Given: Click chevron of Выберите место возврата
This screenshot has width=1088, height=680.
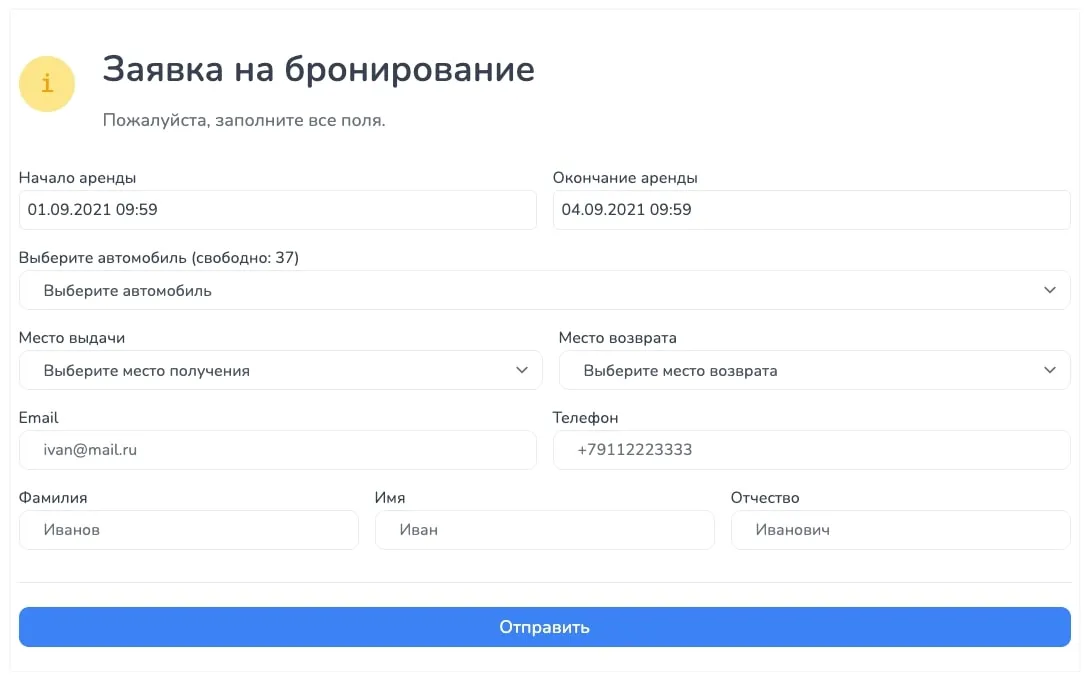Looking at the screenshot, I should pos(1050,370).
